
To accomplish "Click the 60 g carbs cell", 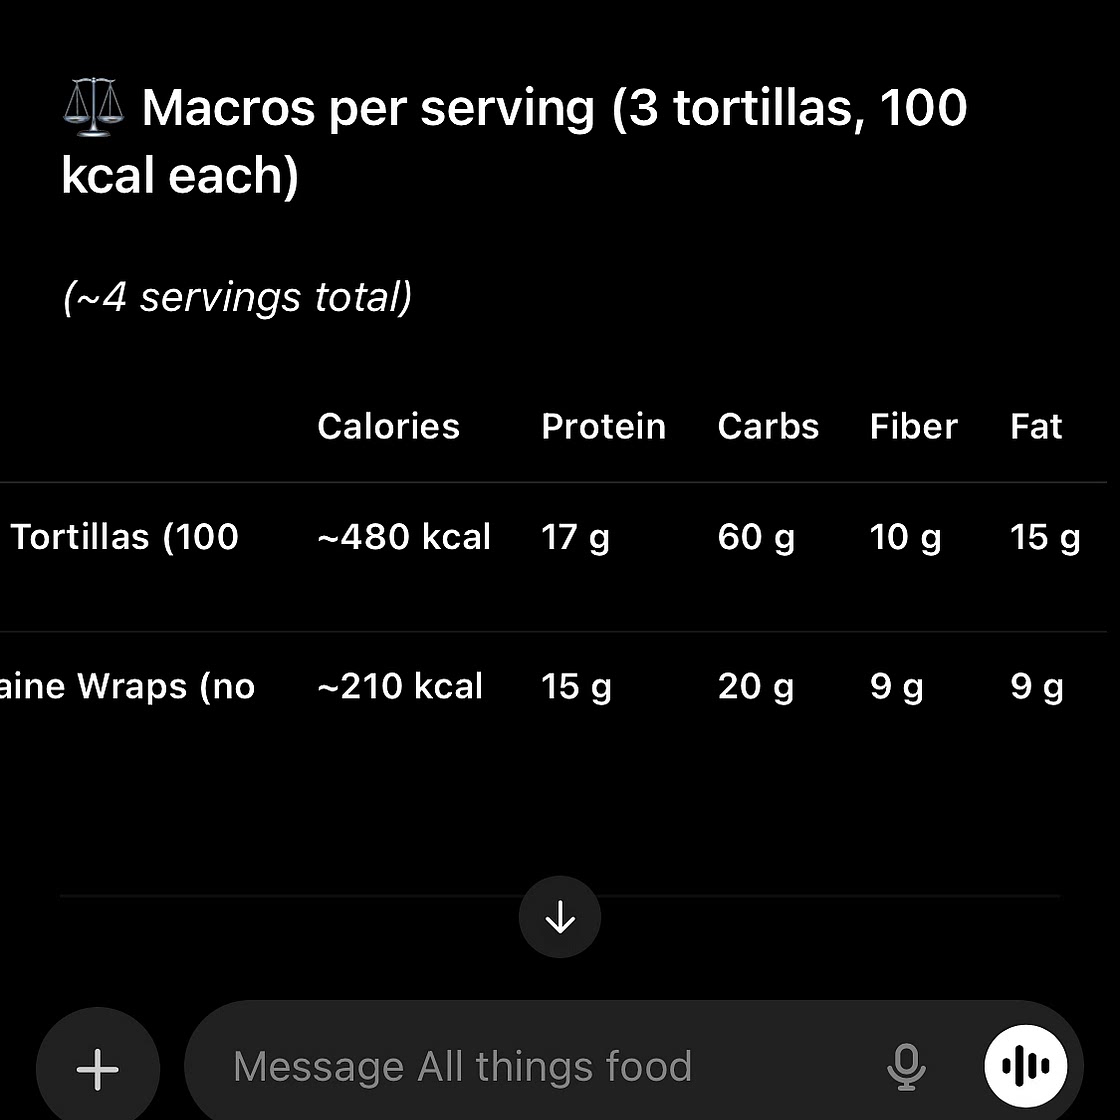I will click(x=756, y=537).
